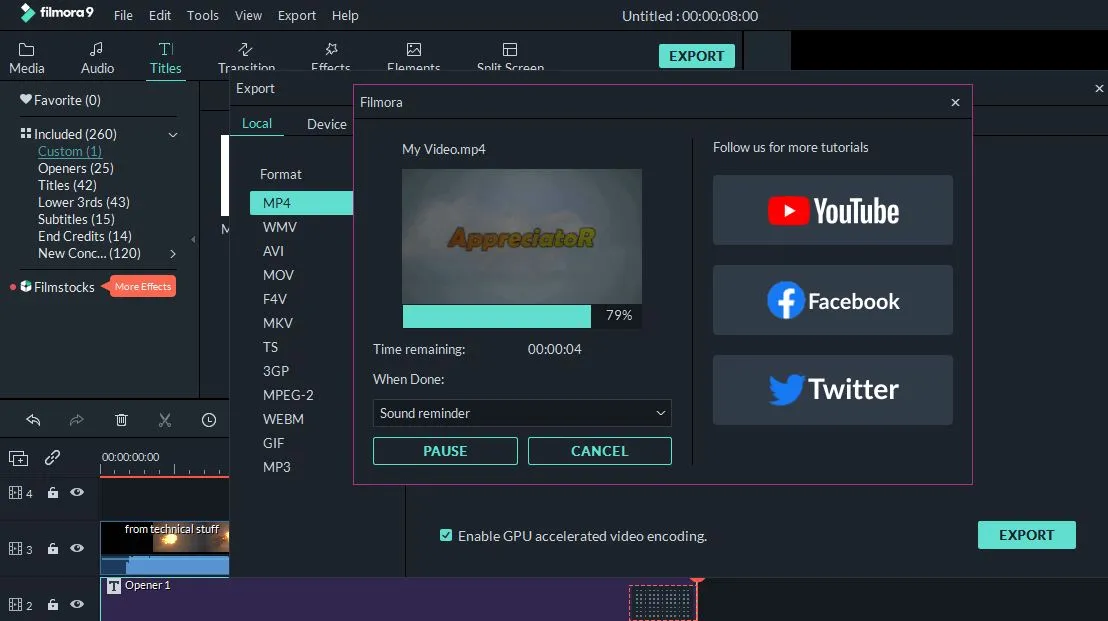Select the MP4 format
The height and width of the screenshot is (621, 1108).
[301, 203]
